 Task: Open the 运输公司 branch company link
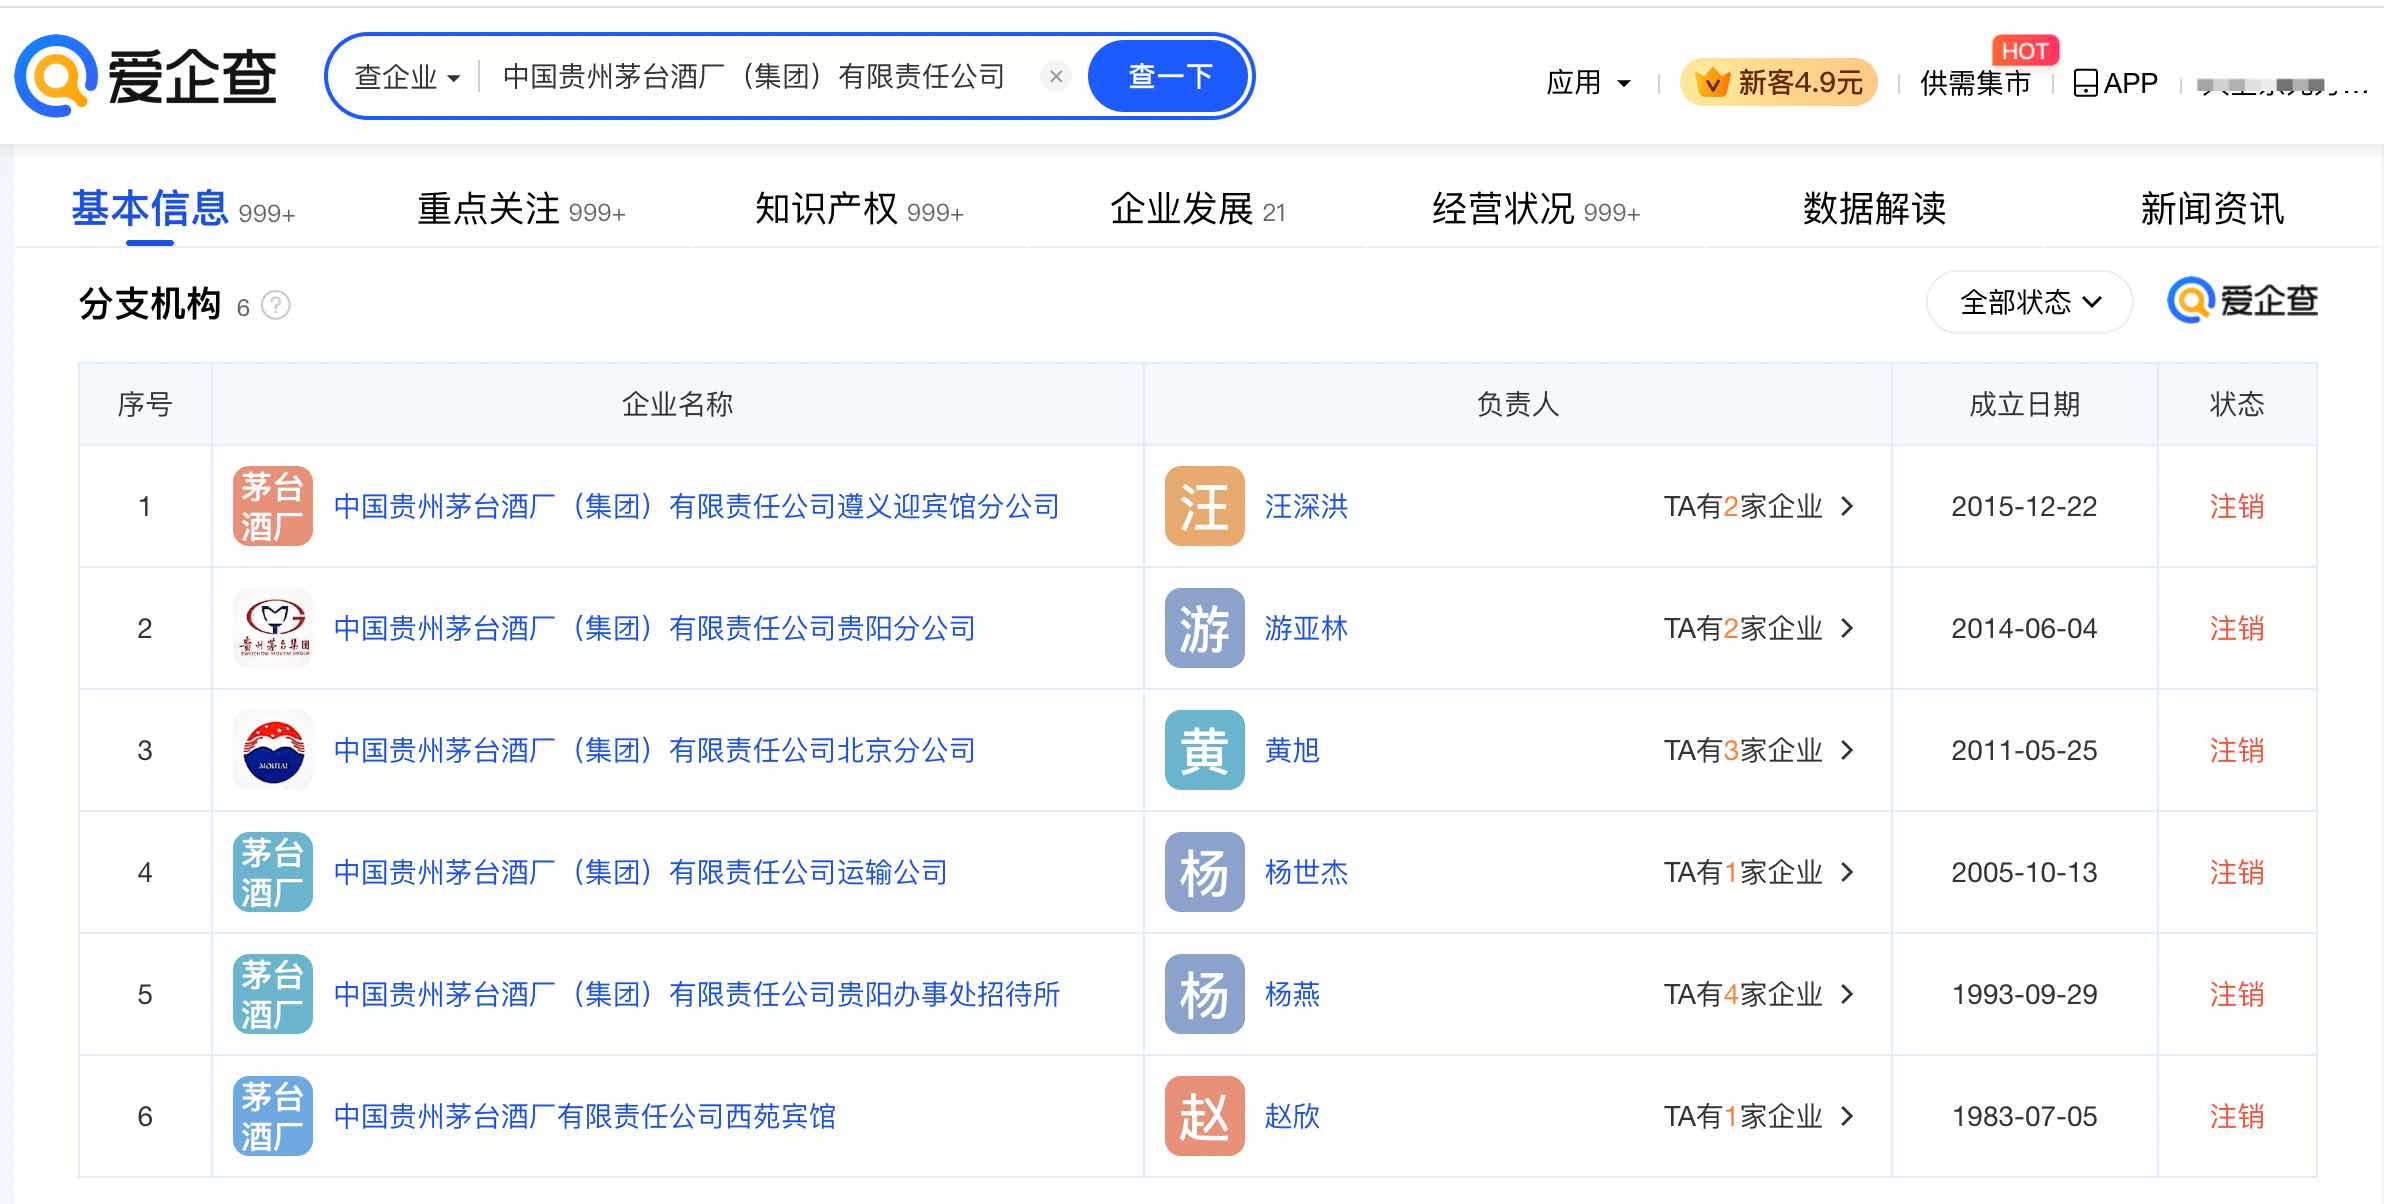pyautogui.click(x=640, y=872)
